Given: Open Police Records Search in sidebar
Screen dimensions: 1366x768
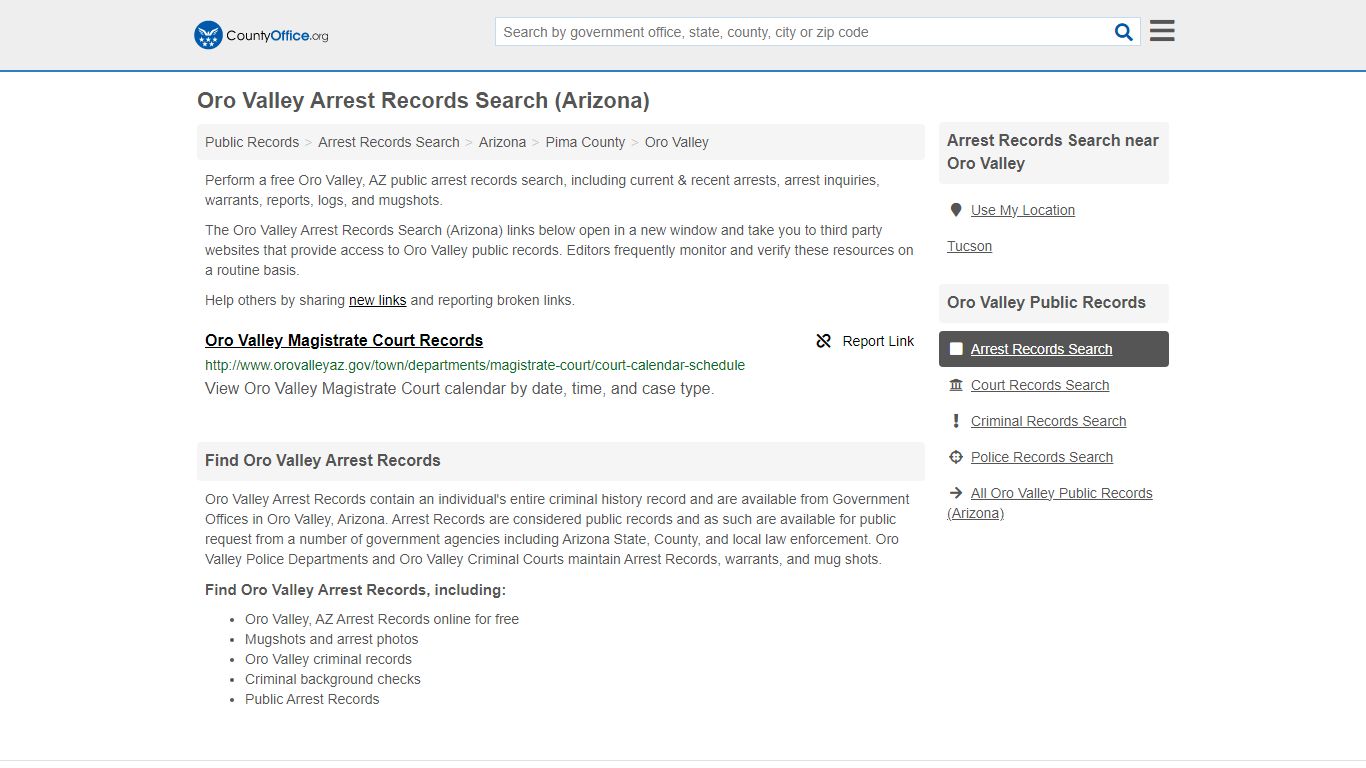Looking at the screenshot, I should pyautogui.click(x=1042, y=457).
